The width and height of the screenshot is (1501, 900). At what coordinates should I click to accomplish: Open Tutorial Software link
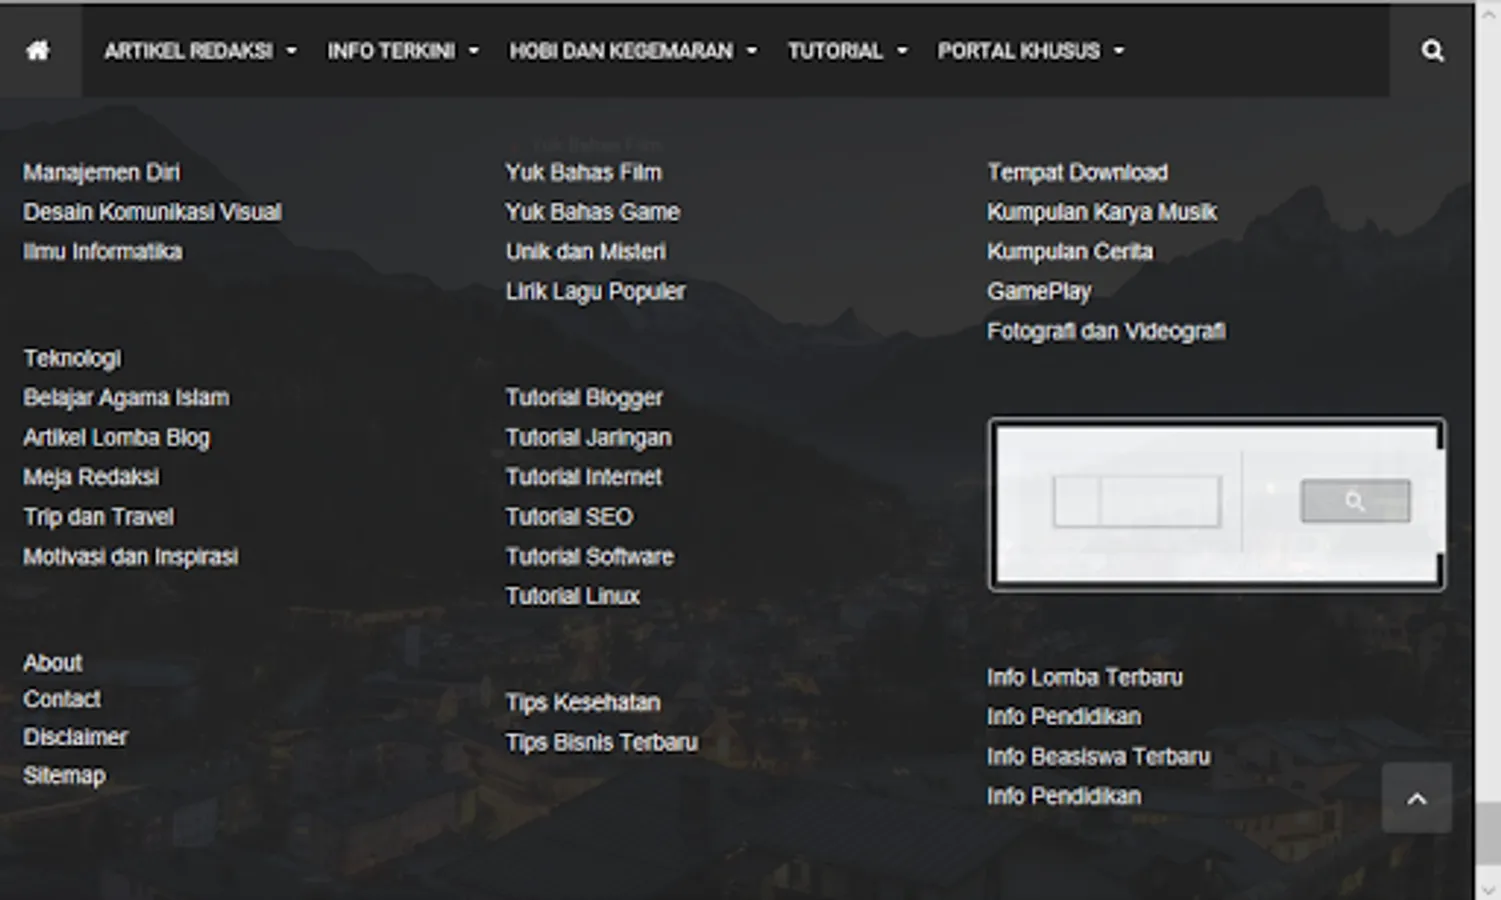[x=590, y=557]
